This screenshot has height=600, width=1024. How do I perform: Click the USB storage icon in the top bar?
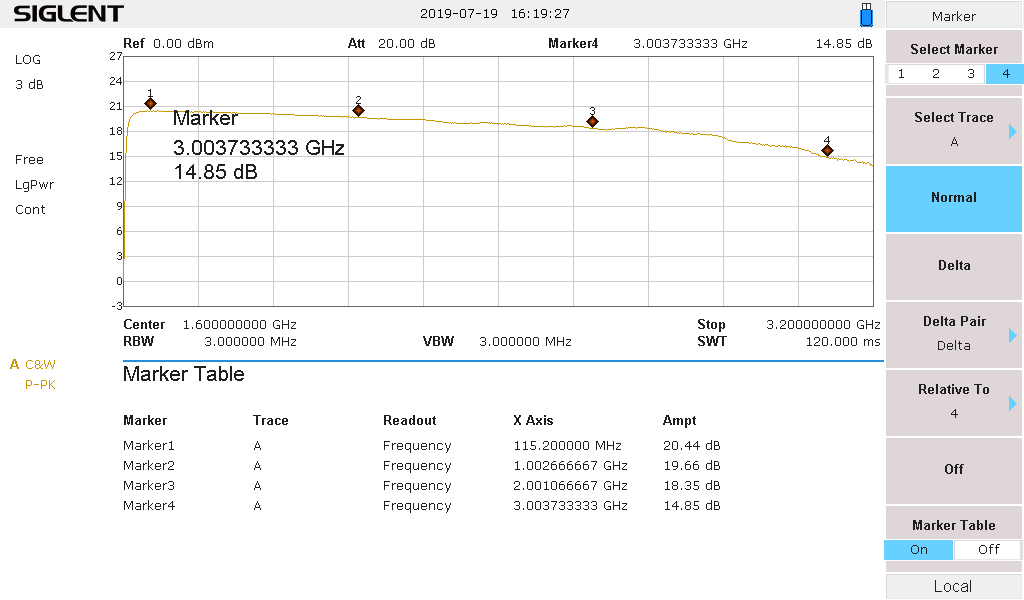pos(867,14)
